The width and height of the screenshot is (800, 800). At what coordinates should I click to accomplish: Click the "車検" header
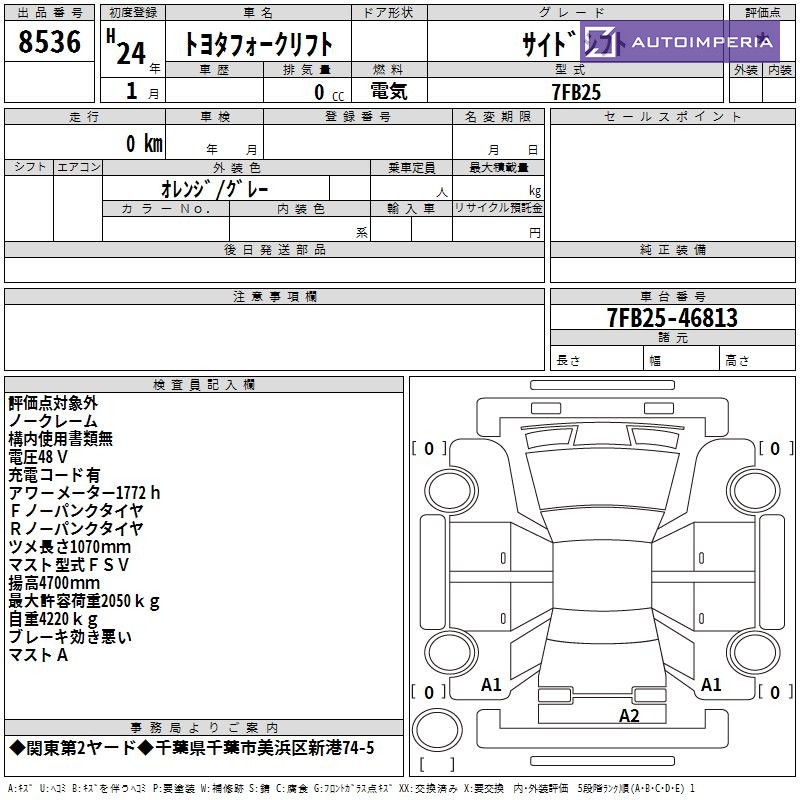click(x=214, y=117)
